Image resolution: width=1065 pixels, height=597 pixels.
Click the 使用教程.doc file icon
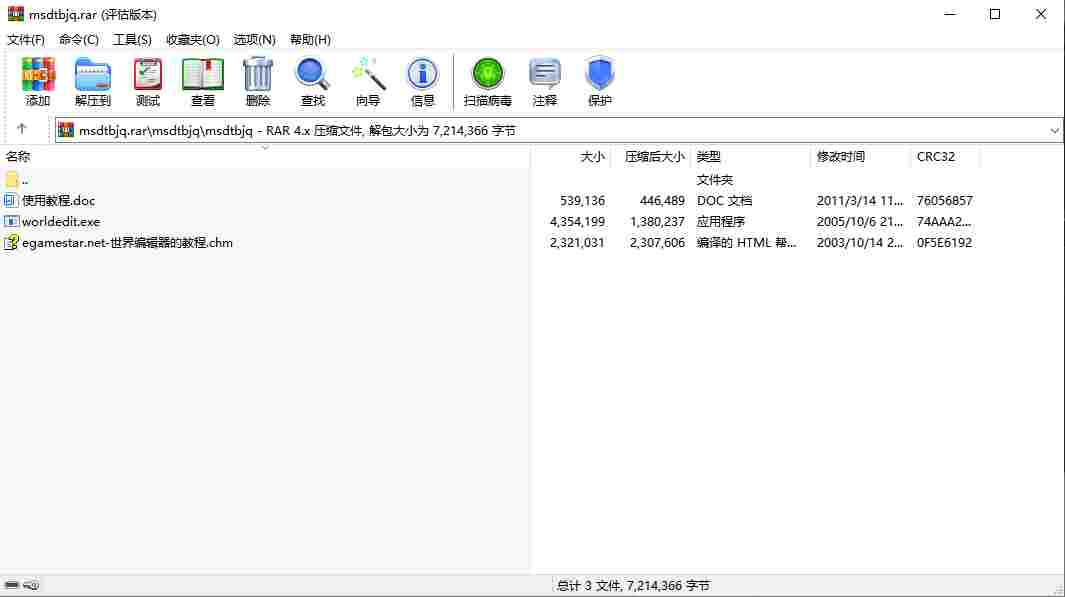[10, 200]
